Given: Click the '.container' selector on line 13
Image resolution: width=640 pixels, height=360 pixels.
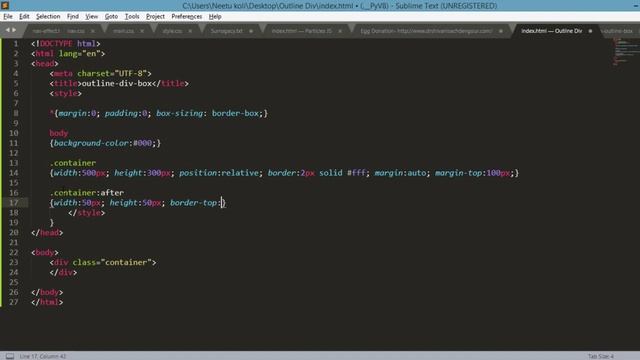Looking at the screenshot, I should pos(73,163).
